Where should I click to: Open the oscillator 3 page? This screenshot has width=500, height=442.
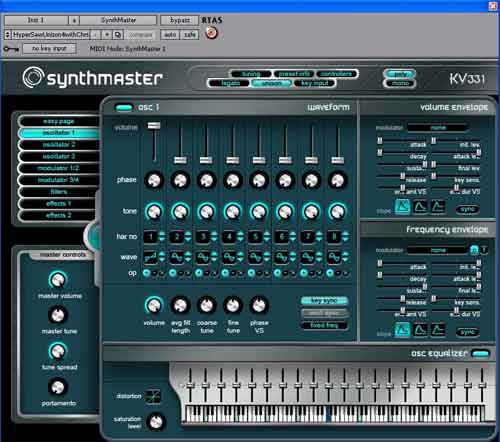click(59, 156)
